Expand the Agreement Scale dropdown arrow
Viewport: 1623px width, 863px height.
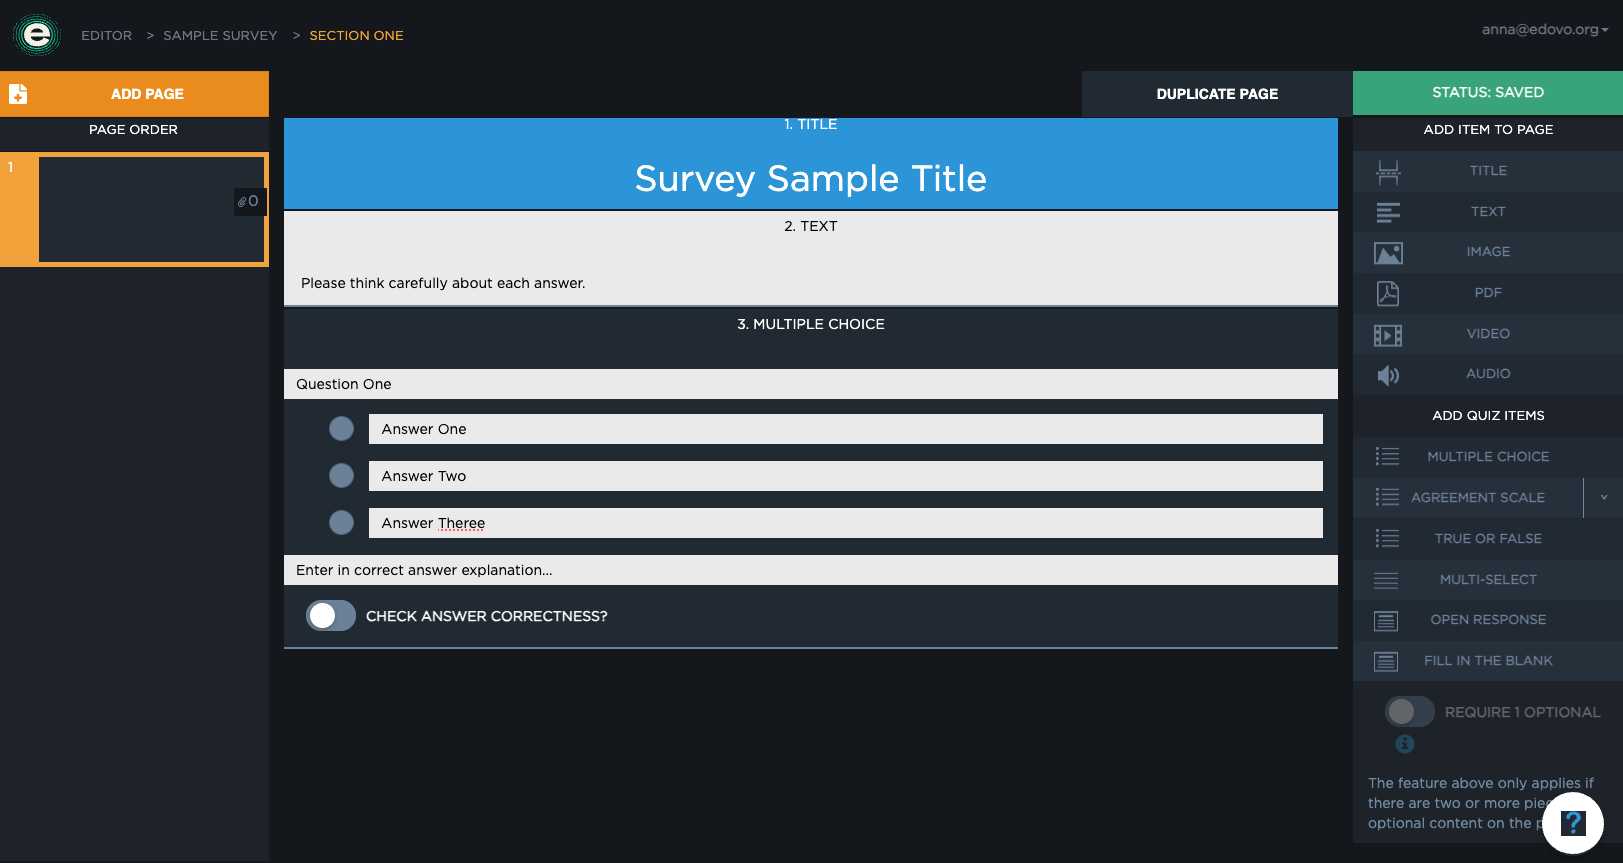pyautogui.click(x=1604, y=497)
